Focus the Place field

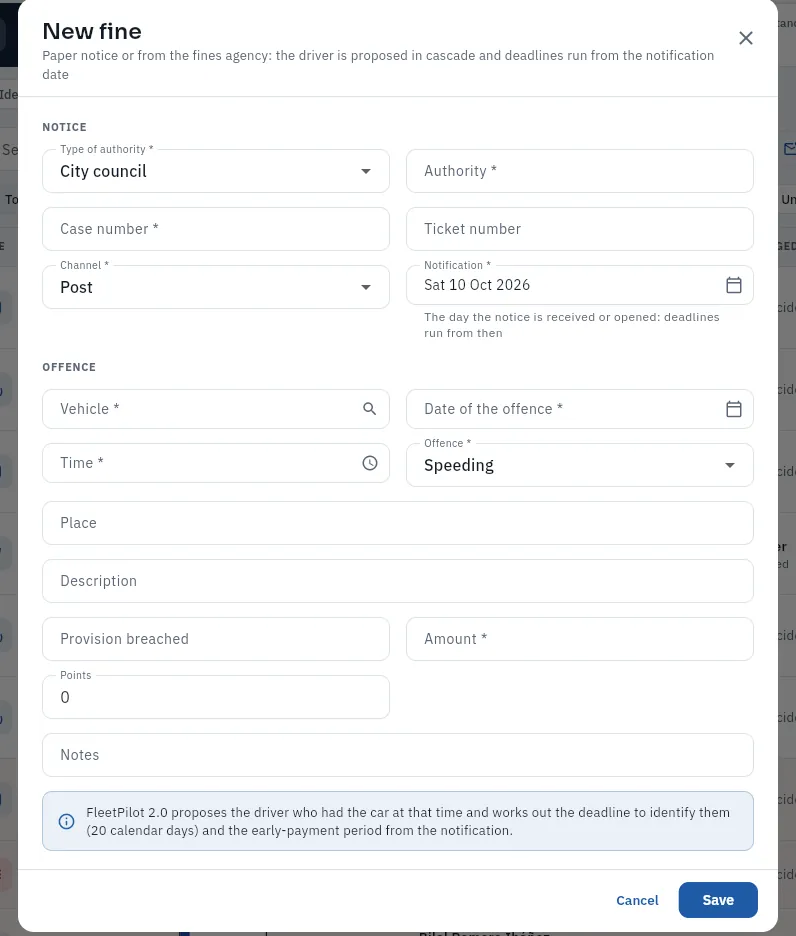(x=398, y=523)
